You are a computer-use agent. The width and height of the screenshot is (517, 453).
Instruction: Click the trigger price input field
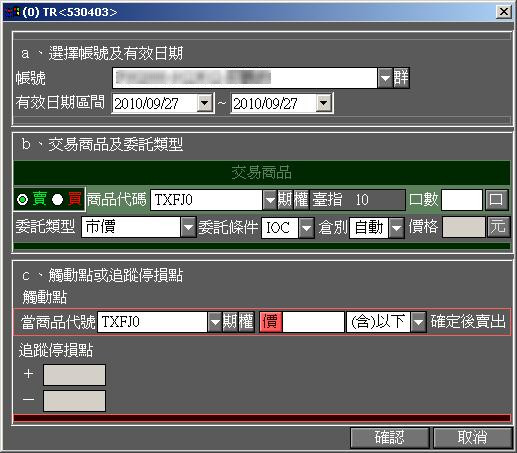313,322
